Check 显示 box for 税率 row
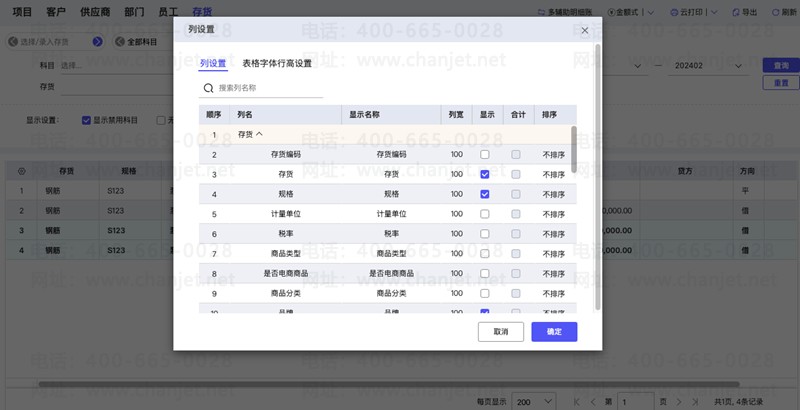Screen dimensions: 800x410 tap(485, 234)
